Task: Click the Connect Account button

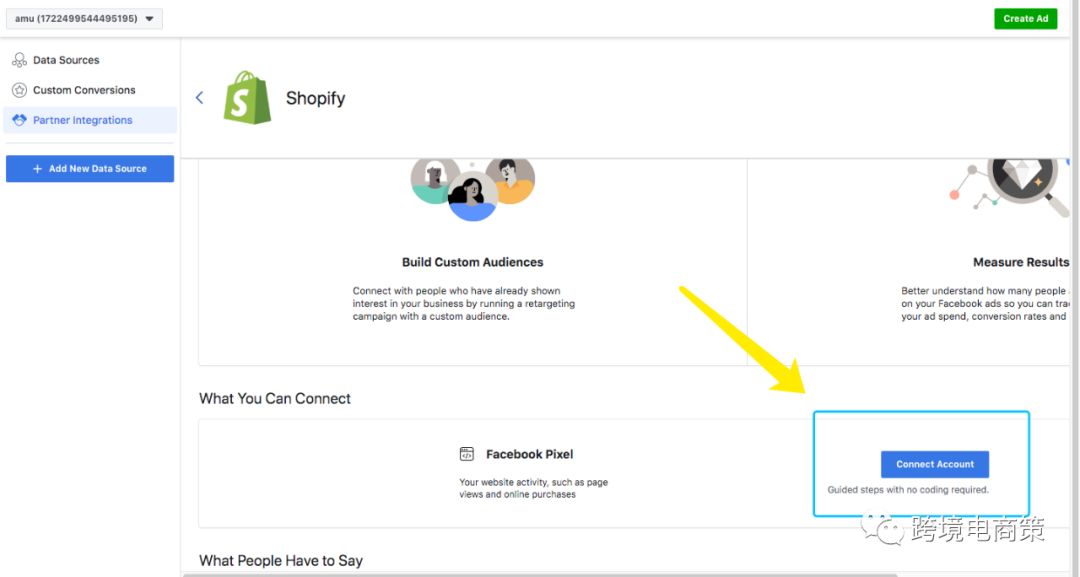Action: (935, 465)
